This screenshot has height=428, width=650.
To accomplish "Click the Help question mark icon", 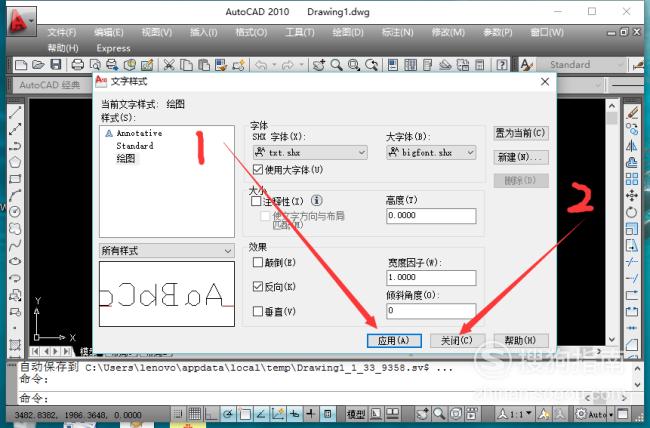I will (502, 65).
